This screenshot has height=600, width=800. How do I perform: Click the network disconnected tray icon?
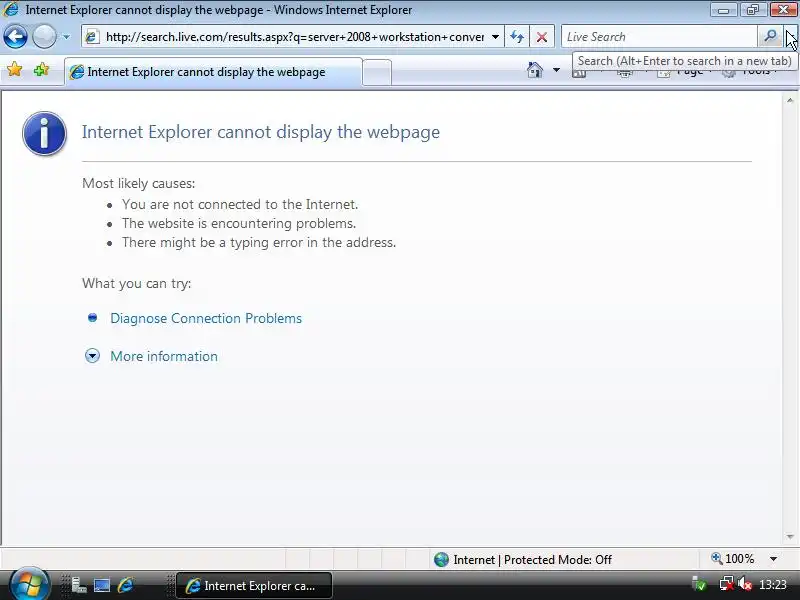[726, 584]
